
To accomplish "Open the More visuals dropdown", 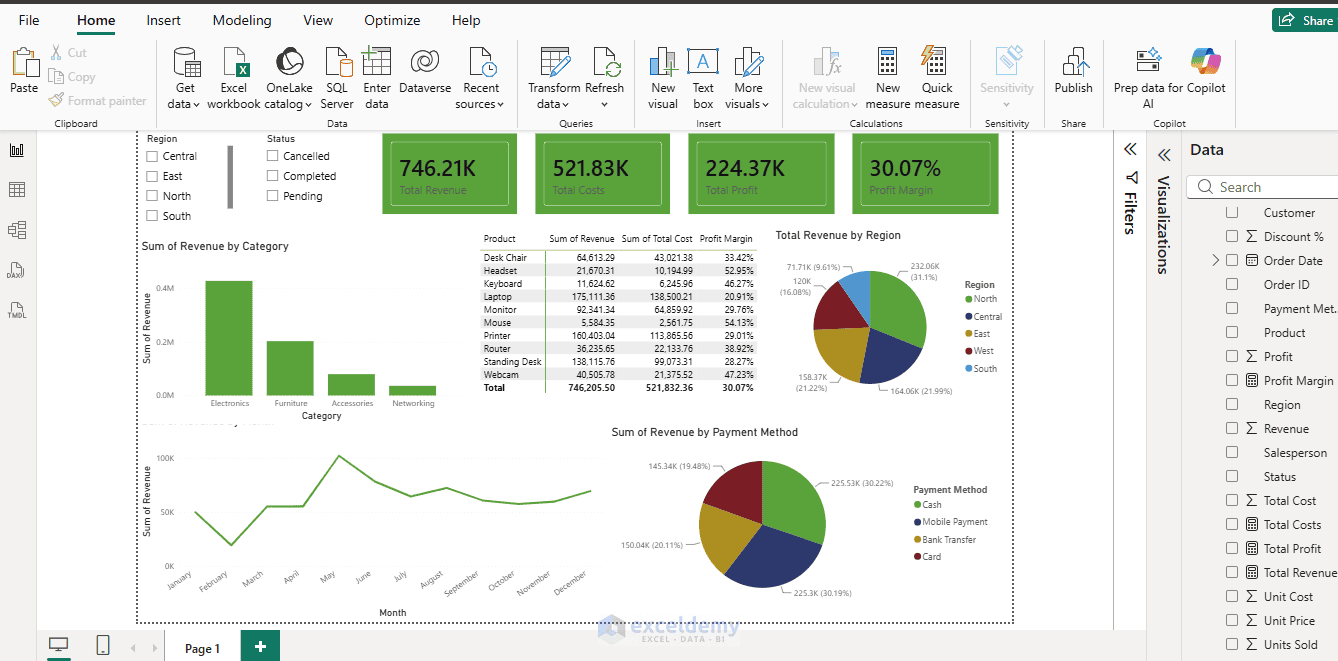I will (x=748, y=104).
